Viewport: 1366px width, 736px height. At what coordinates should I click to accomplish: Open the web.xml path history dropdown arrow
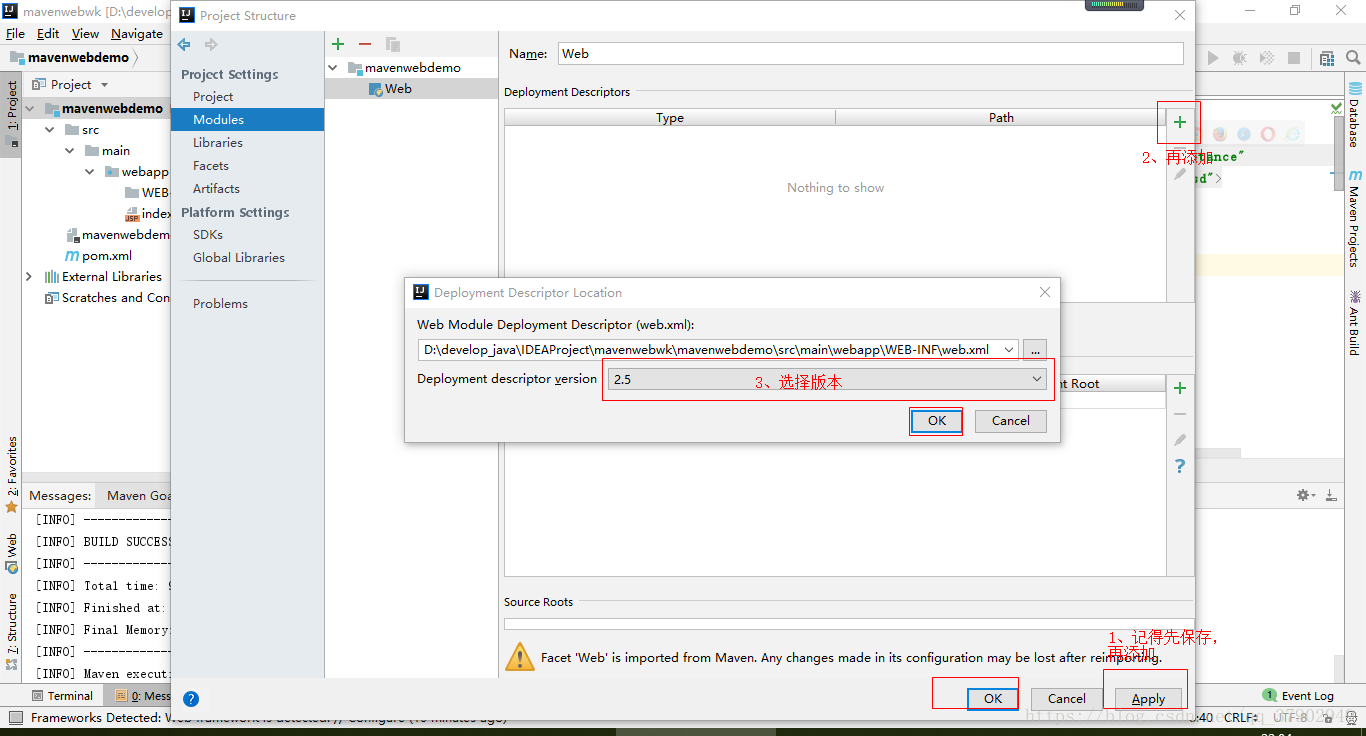click(x=1008, y=349)
